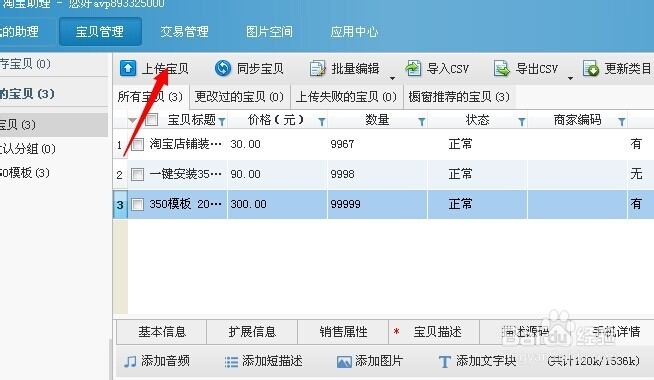This screenshot has height=380, width=654.
Task: Click the row number 3 header cell
Action: tap(120, 204)
